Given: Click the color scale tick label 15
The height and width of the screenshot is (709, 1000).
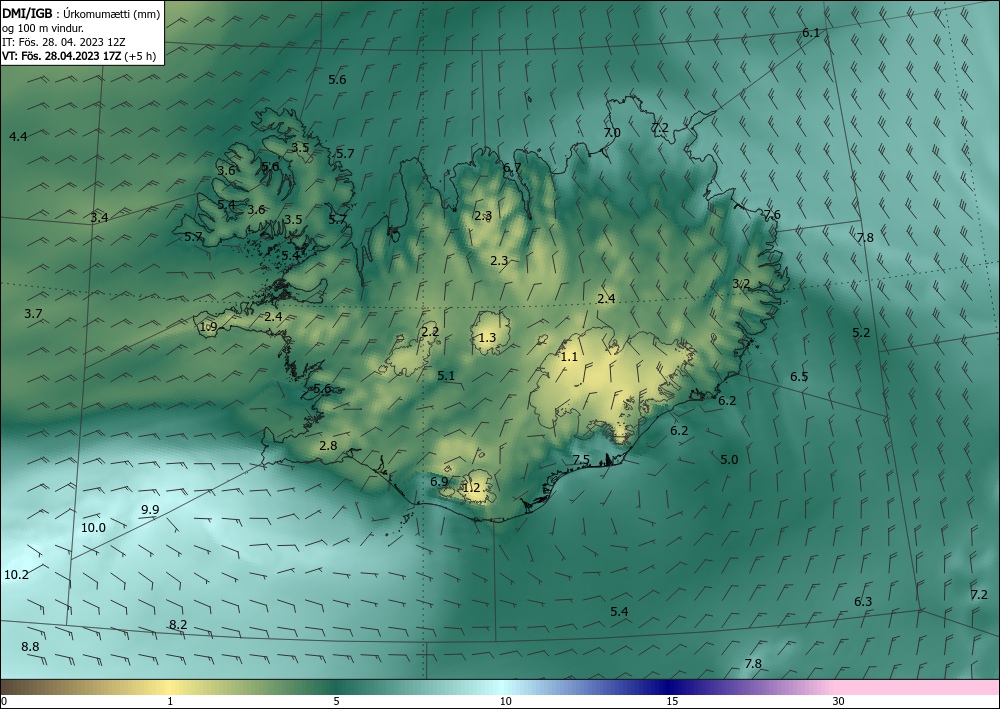Looking at the screenshot, I should (672, 701).
